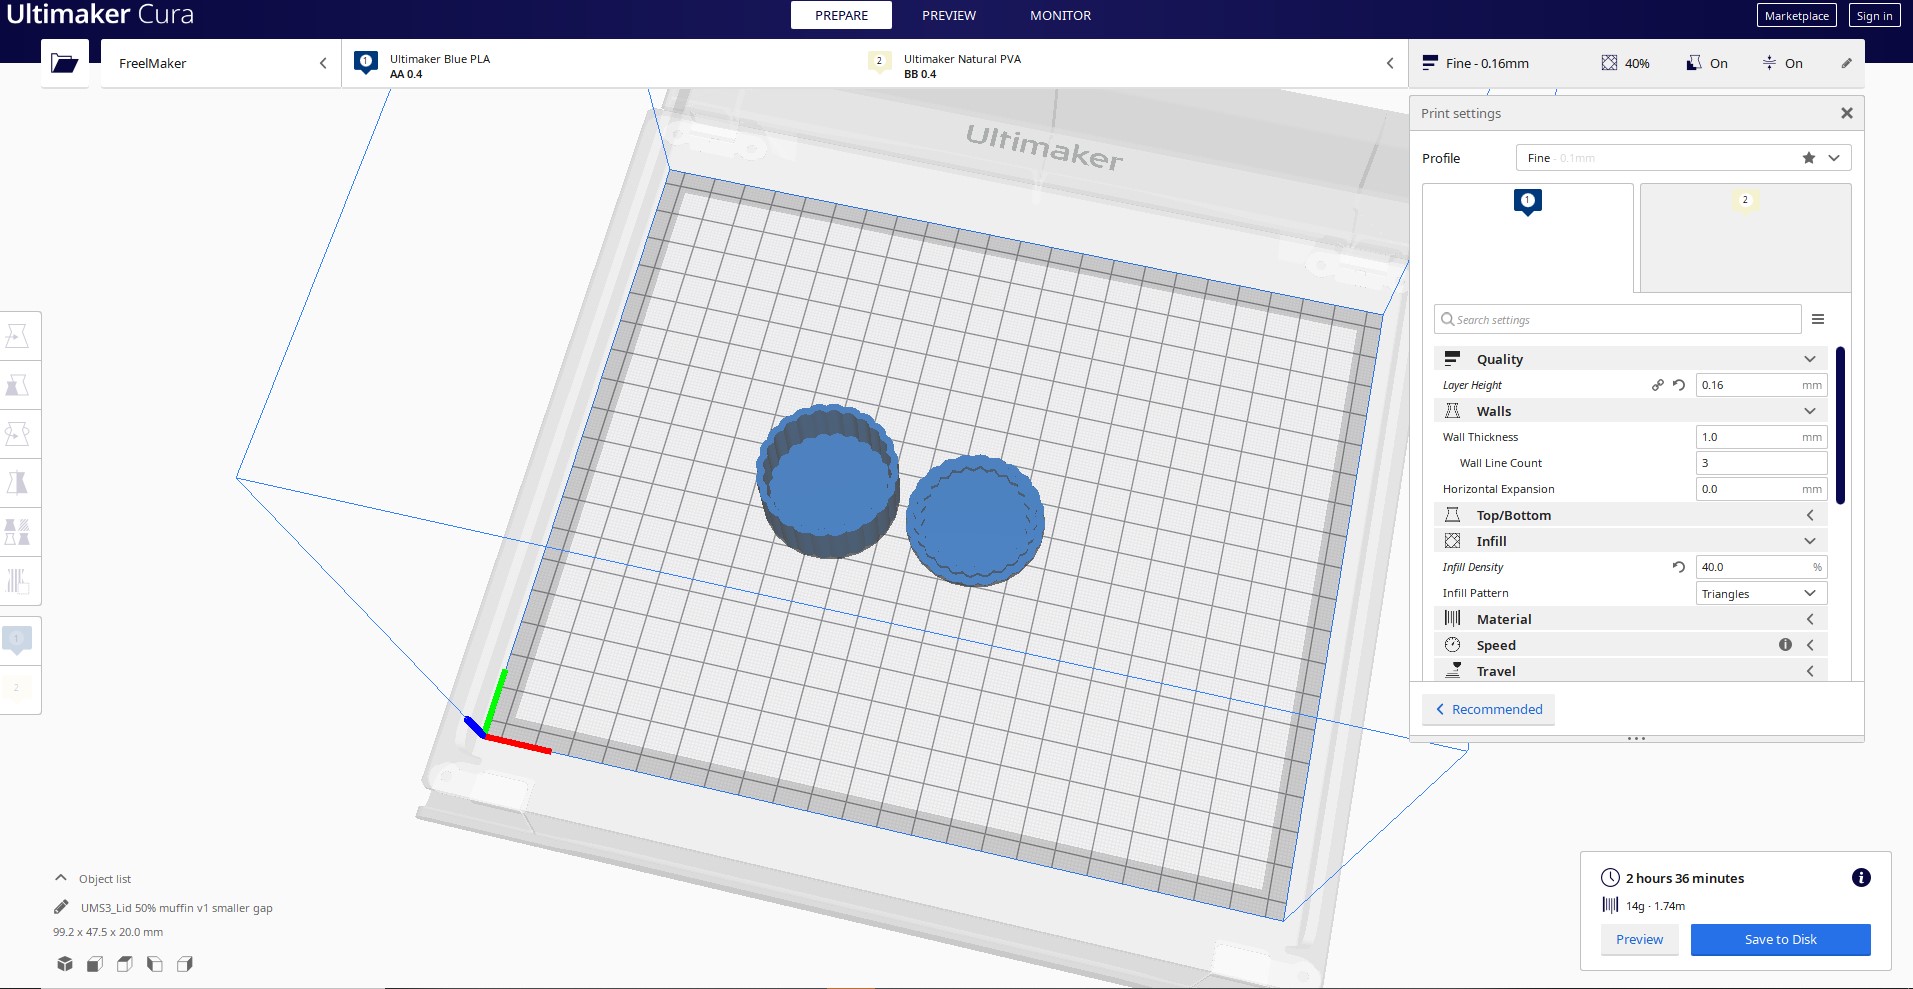This screenshot has height=989, width=1913.
Task: Click the info icon on the Speed row
Action: [1785, 645]
